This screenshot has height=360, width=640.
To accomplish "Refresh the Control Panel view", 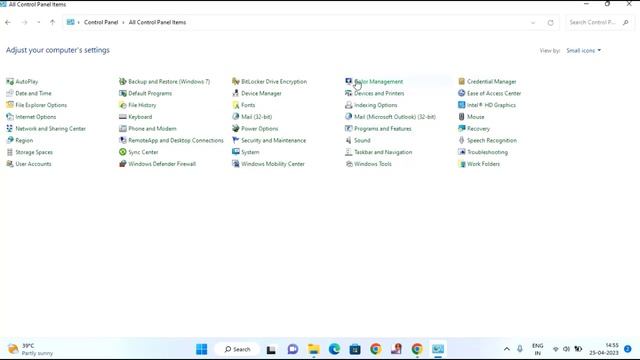I will (x=551, y=23).
